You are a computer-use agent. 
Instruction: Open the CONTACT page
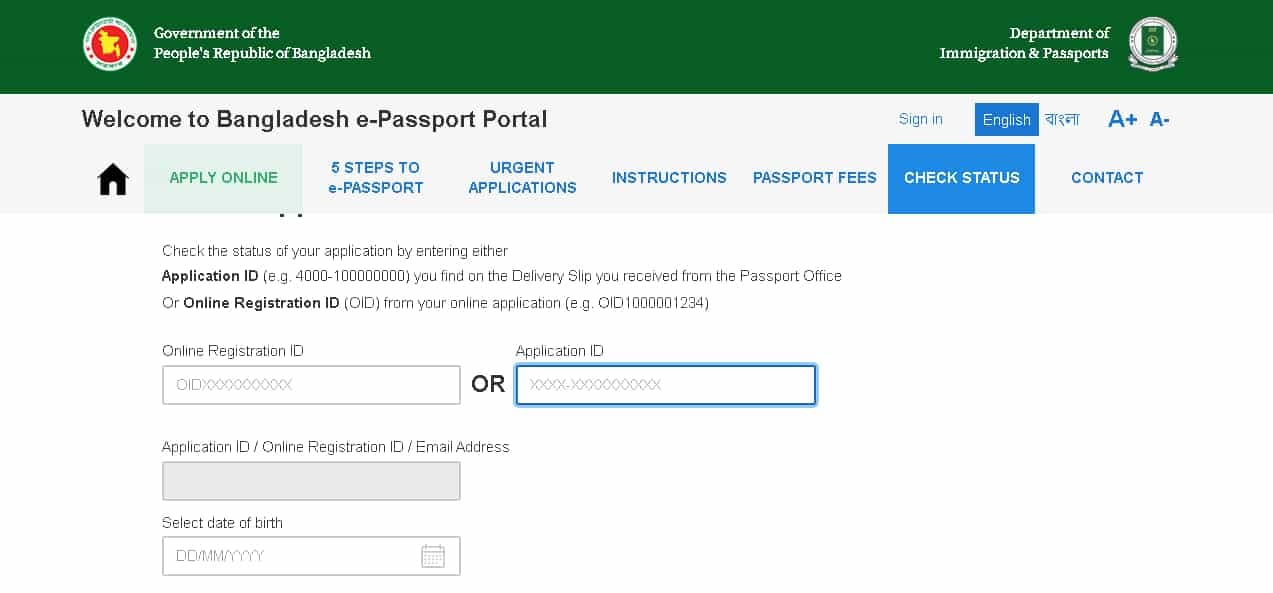(1107, 178)
